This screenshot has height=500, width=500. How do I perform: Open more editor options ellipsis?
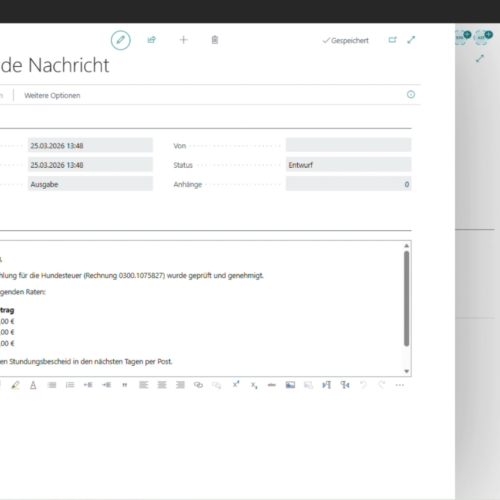point(400,385)
